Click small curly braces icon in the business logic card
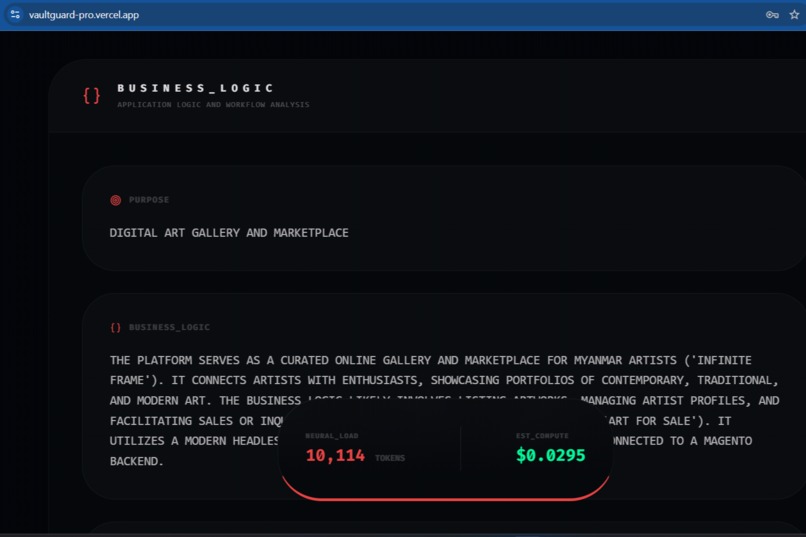The height and width of the screenshot is (537, 806). coord(116,327)
